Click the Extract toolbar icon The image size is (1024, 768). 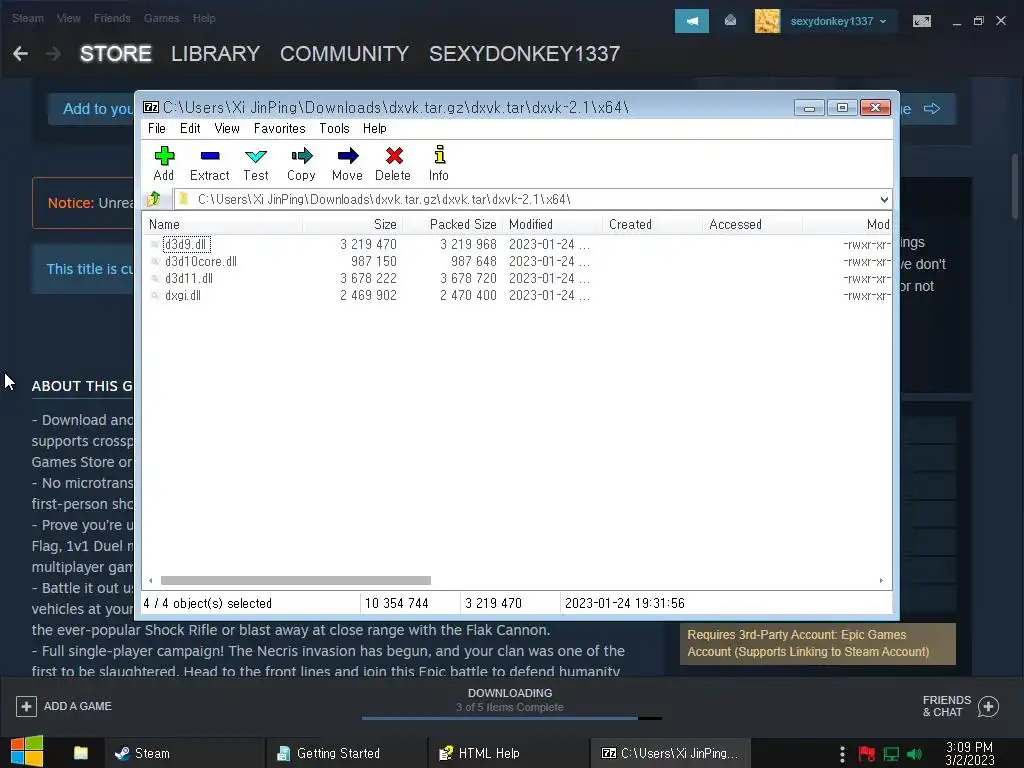point(210,156)
